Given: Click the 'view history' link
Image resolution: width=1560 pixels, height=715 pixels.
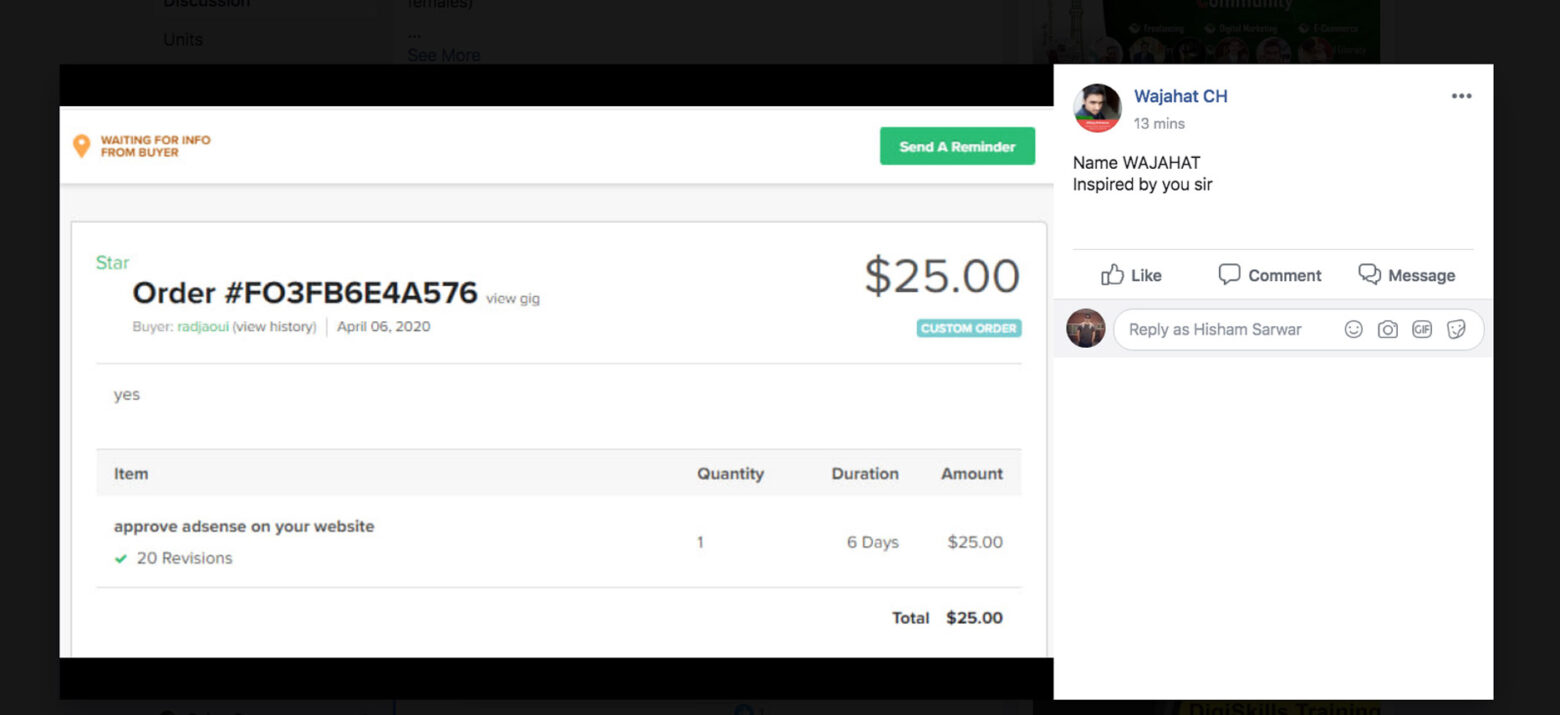Looking at the screenshot, I should click(274, 327).
